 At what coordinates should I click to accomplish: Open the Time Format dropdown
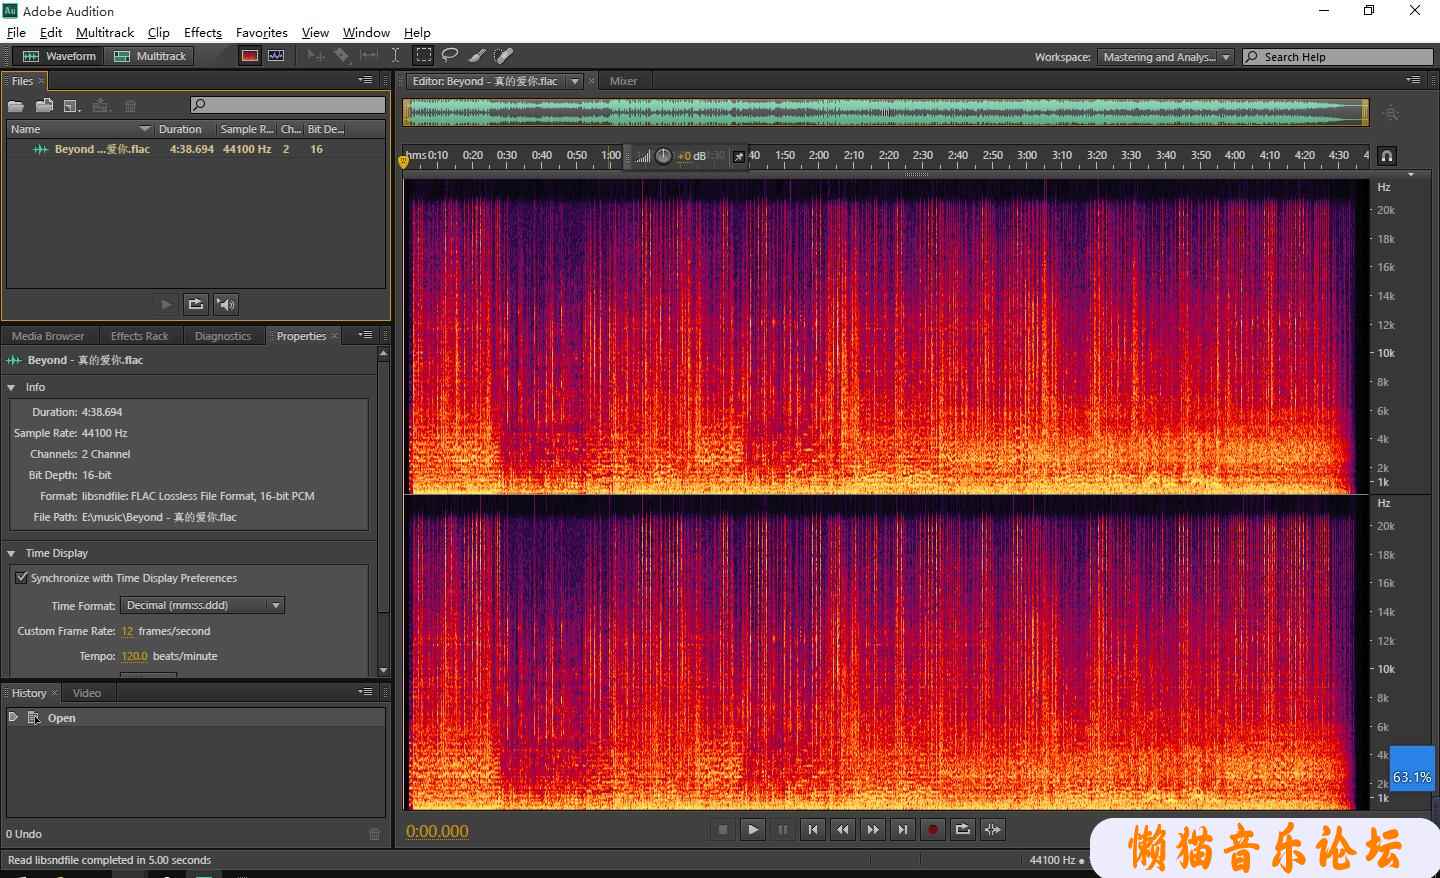[203, 605]
